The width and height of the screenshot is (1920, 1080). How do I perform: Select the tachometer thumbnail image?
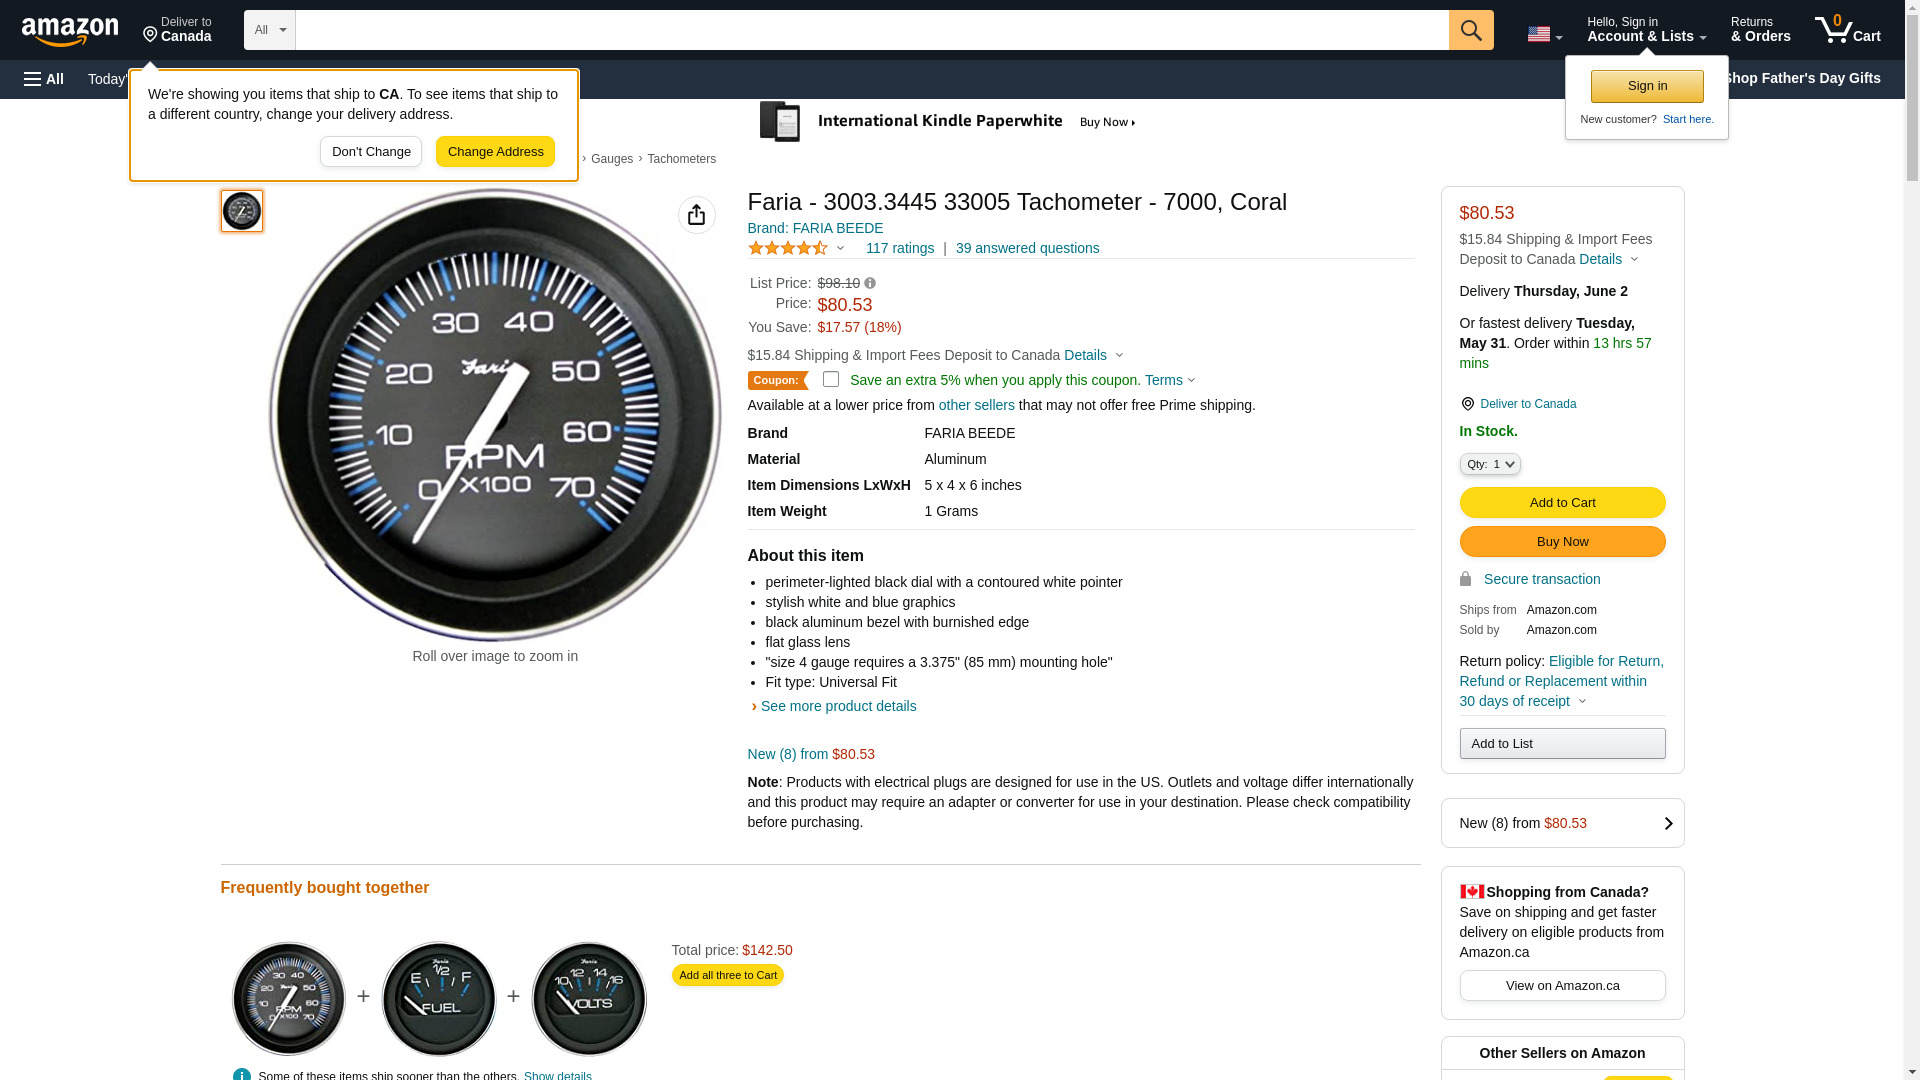tap(242, 211)
